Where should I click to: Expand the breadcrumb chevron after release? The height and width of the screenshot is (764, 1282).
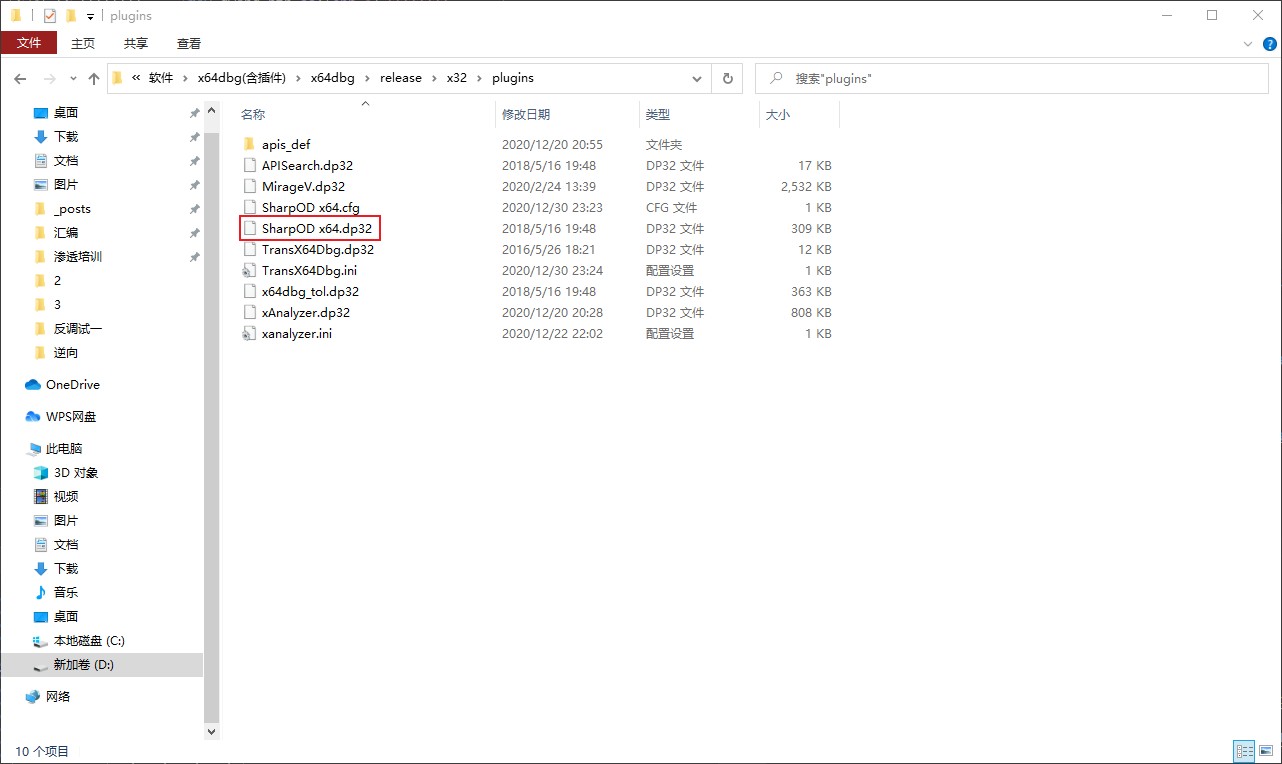[434, 78]
